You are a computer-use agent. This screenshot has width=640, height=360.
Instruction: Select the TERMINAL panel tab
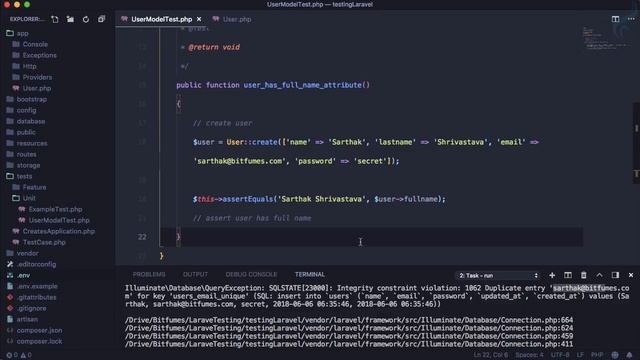pyautogui.click(x=310, y=274)
